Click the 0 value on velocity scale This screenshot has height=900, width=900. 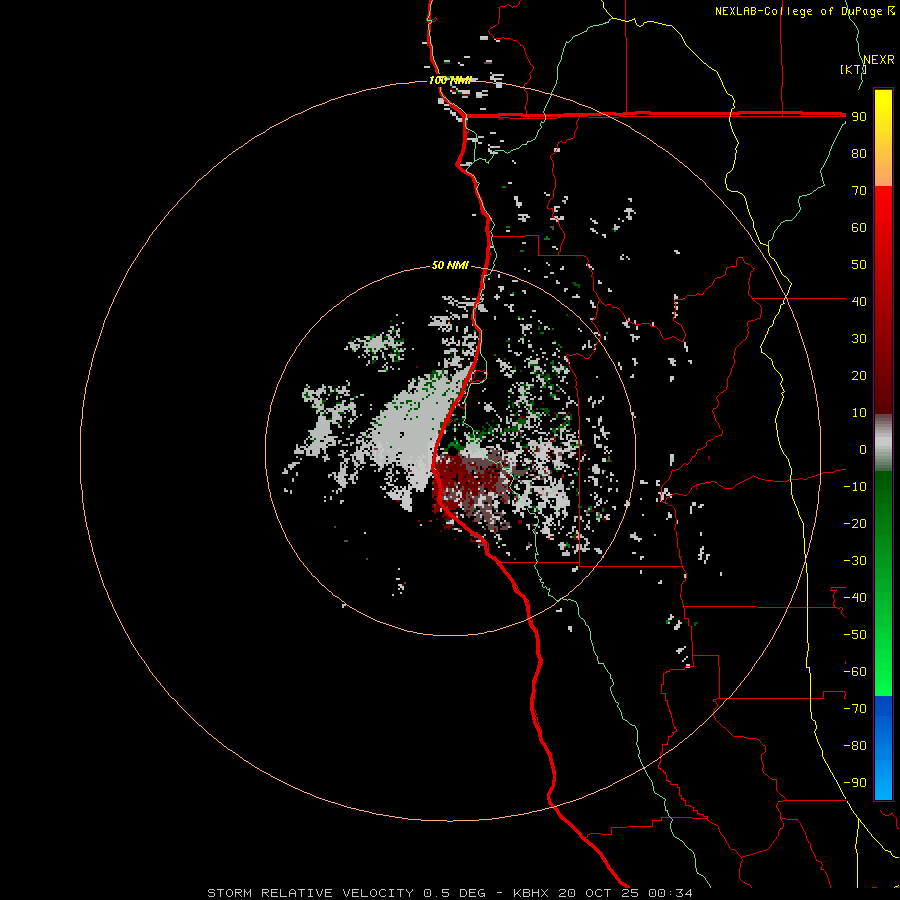[x=863, y=449]
